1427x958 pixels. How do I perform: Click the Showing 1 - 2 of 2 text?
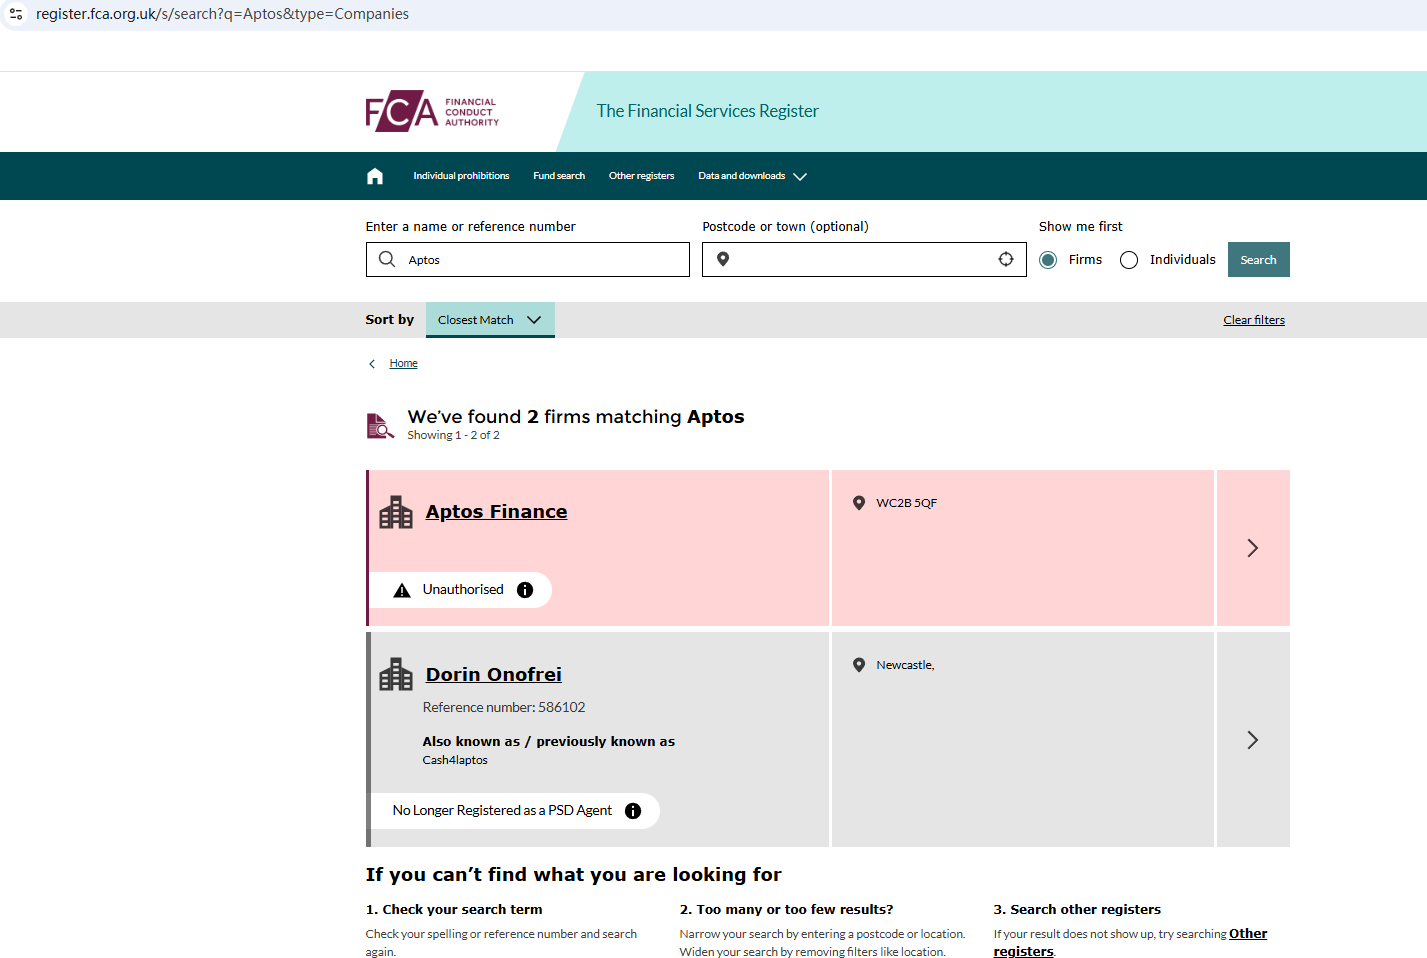pos(453,435)
